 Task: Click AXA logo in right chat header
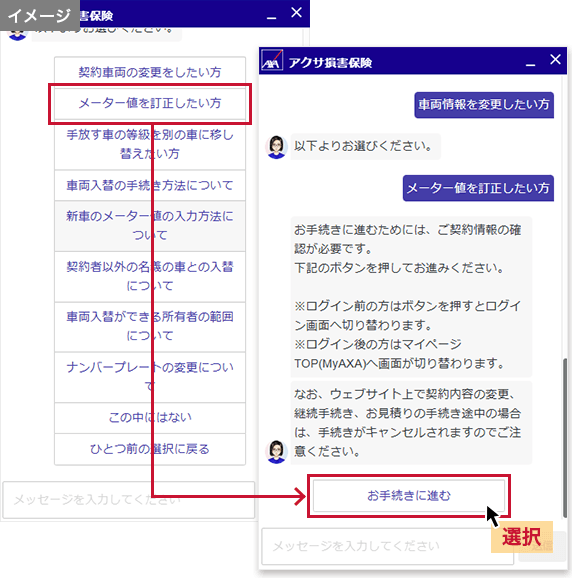(x=272, y=61)
